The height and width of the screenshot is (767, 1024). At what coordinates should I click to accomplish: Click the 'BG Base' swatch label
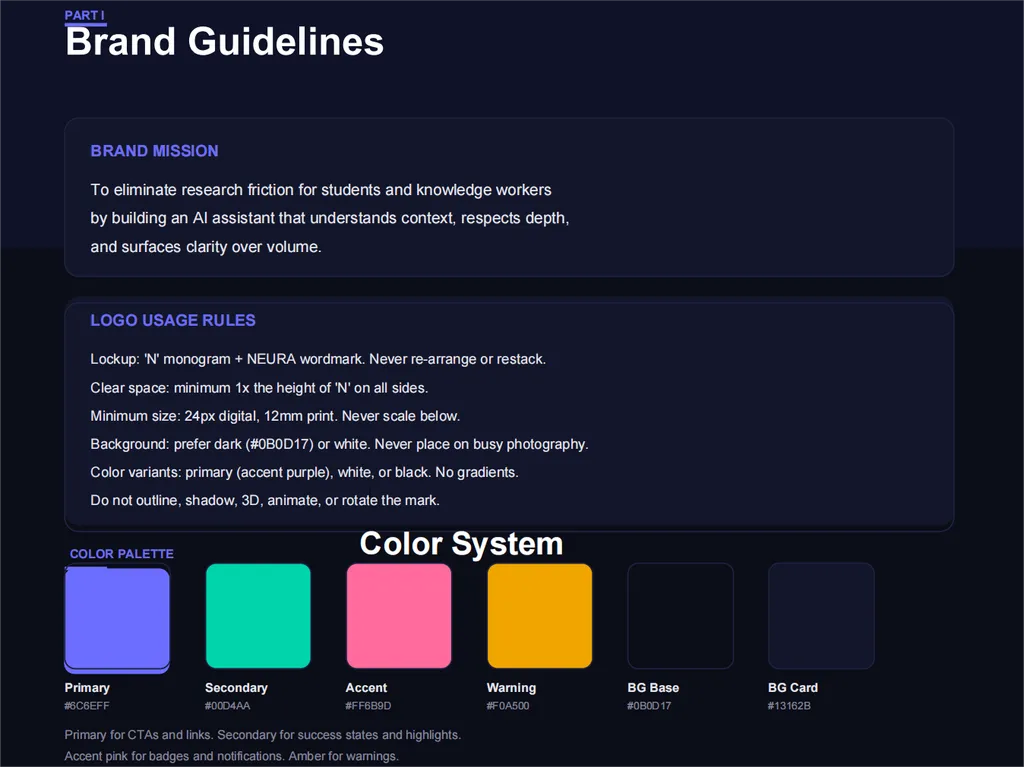[x=653, y=688]
